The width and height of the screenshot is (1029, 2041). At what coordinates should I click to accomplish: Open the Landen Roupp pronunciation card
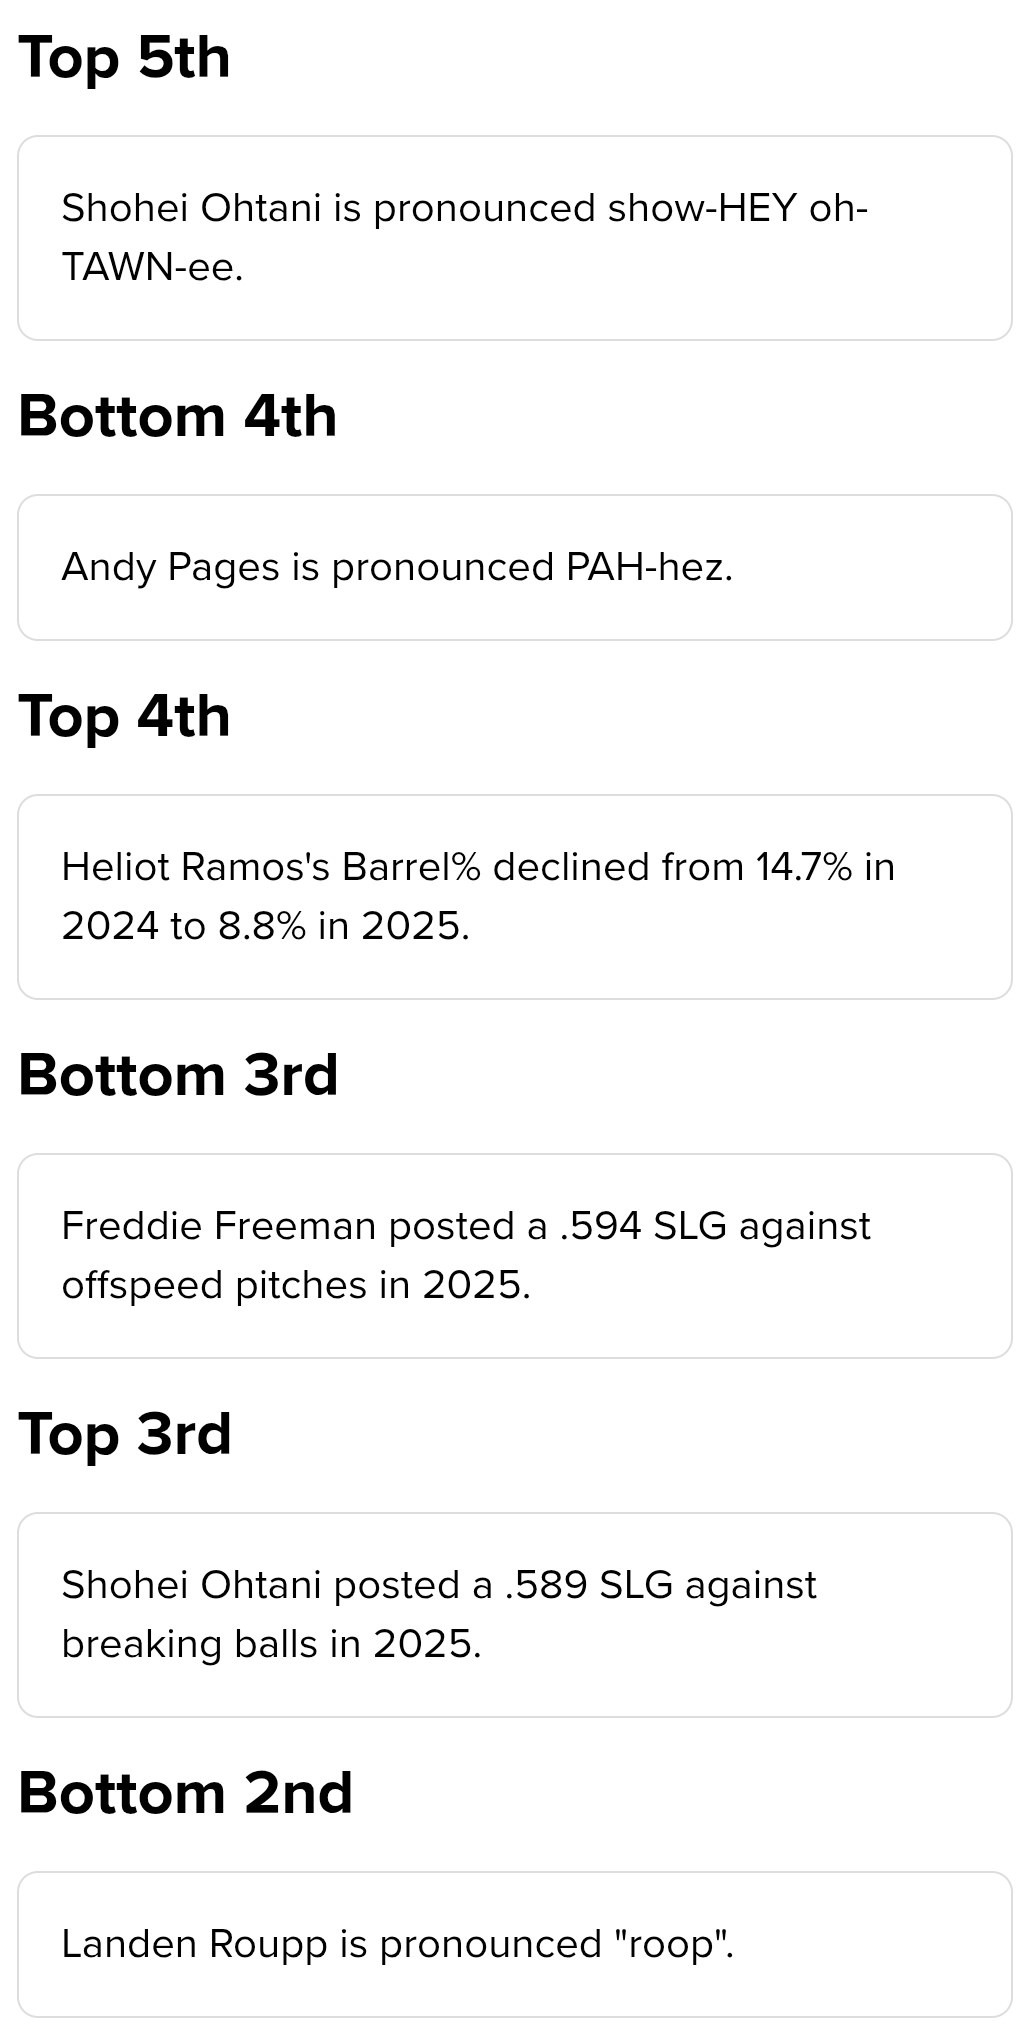515,1944
